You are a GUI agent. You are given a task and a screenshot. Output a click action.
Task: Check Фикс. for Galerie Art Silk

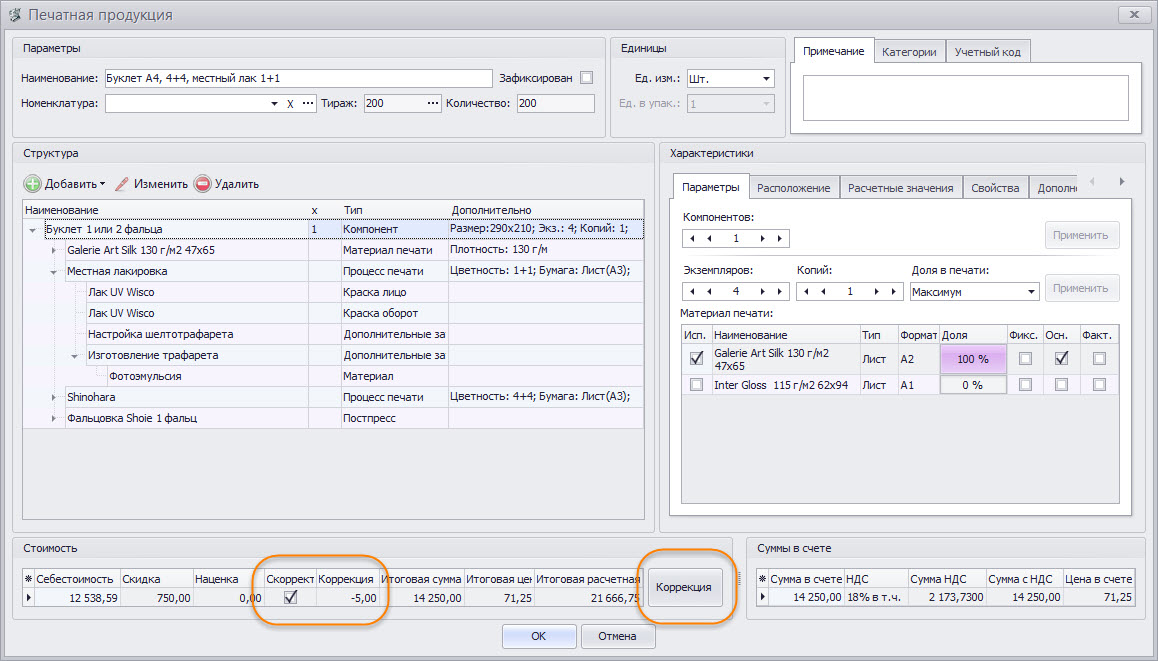(x=1025, y=358)
